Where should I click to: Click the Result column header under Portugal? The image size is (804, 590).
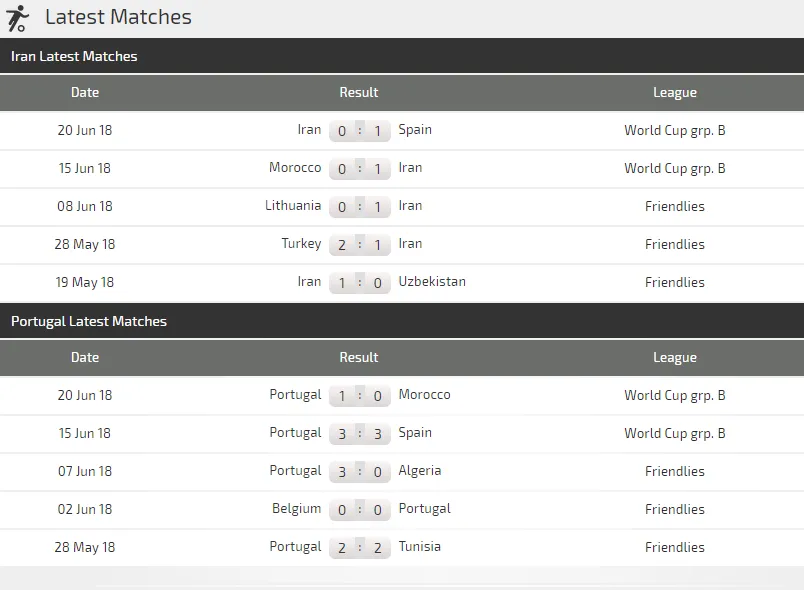359,357
